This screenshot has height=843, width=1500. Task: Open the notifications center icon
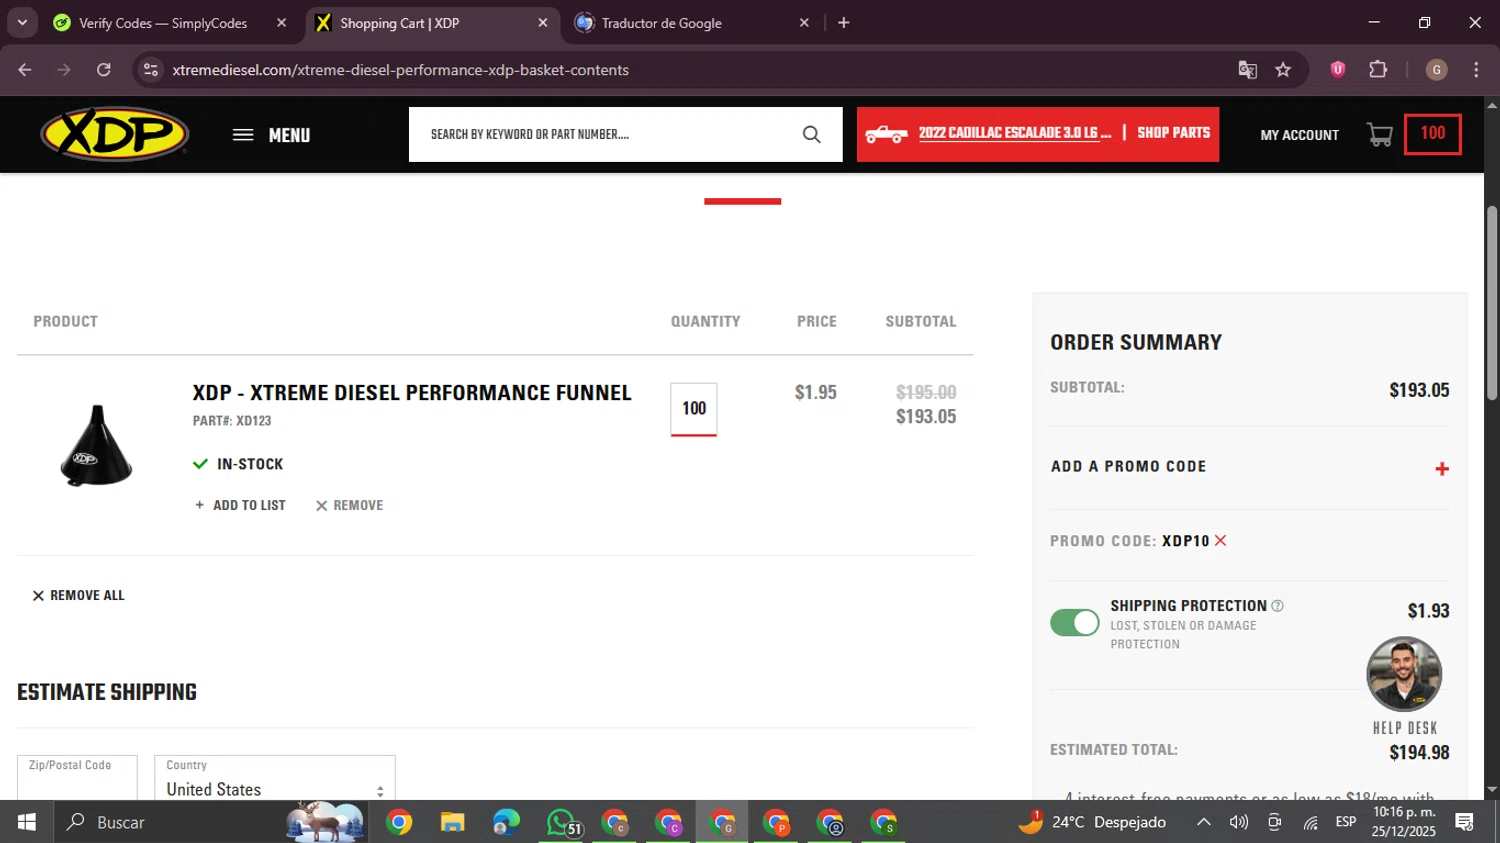(x=1465, y=822)
